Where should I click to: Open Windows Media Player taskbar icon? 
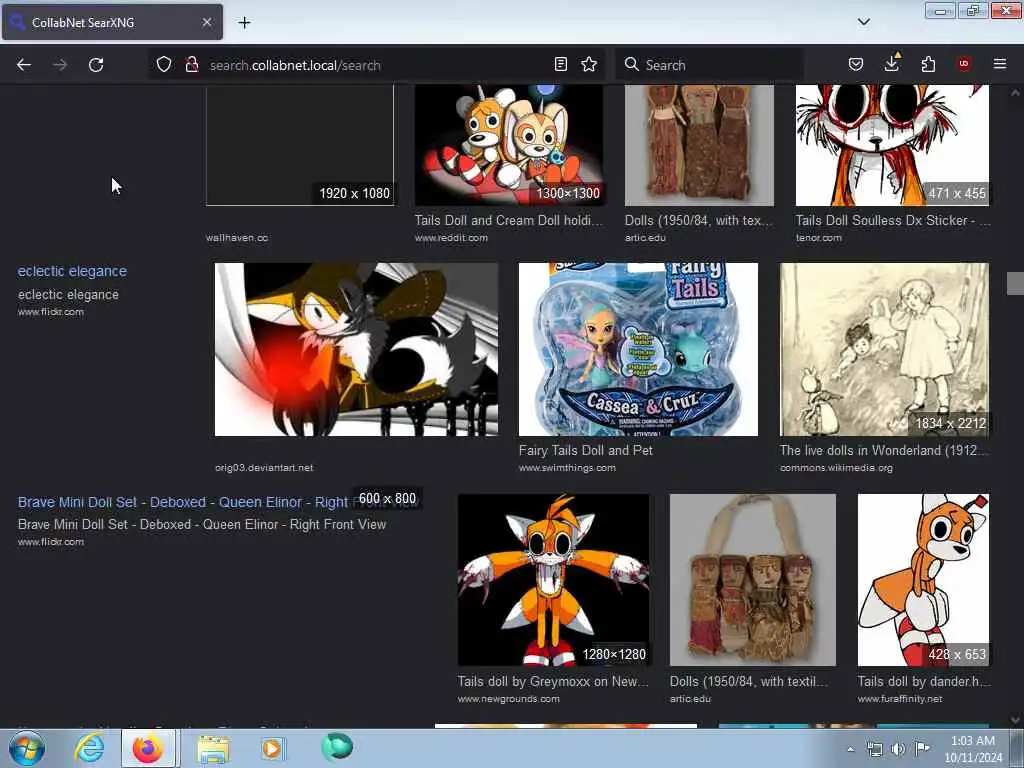(x=273, y=748)
